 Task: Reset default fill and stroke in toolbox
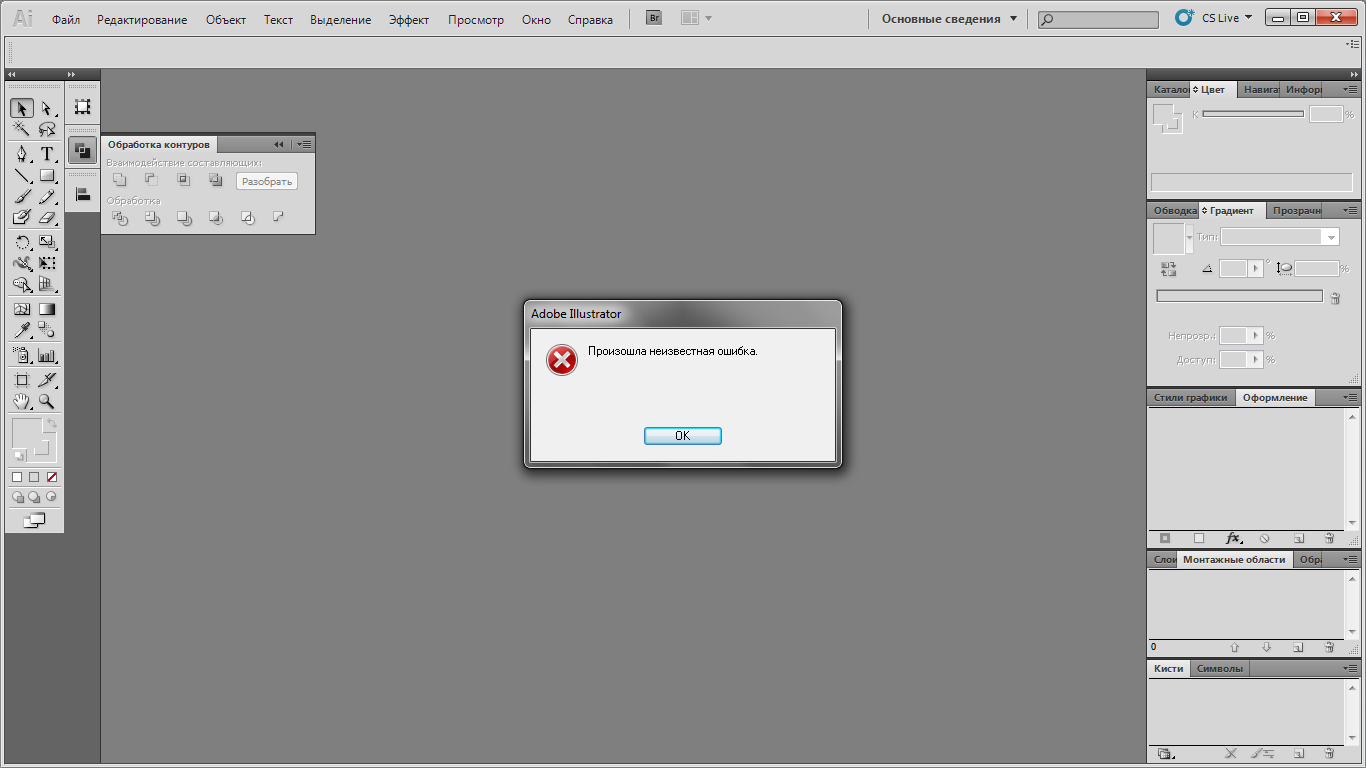19,455
